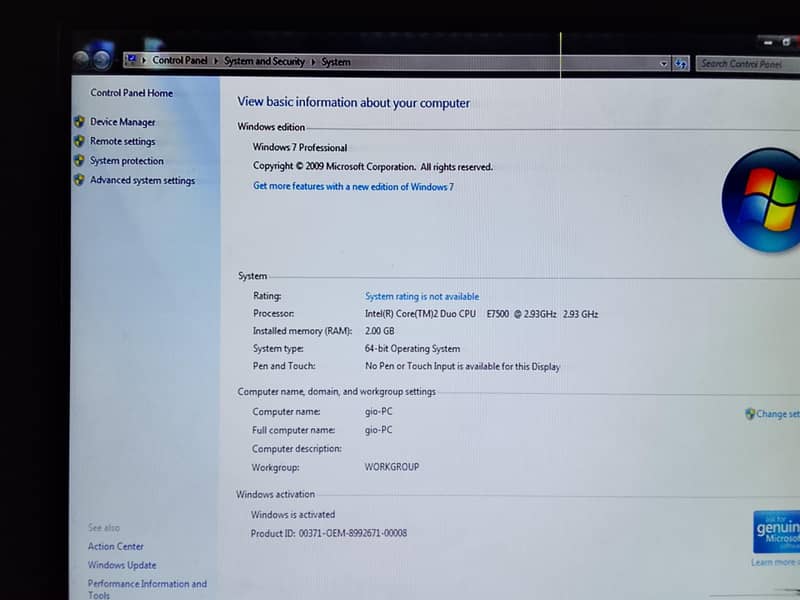This screenshot has height=600, width=800.
Task: Click Control Panel in the address breadcrumb
Action: point(180,60)
